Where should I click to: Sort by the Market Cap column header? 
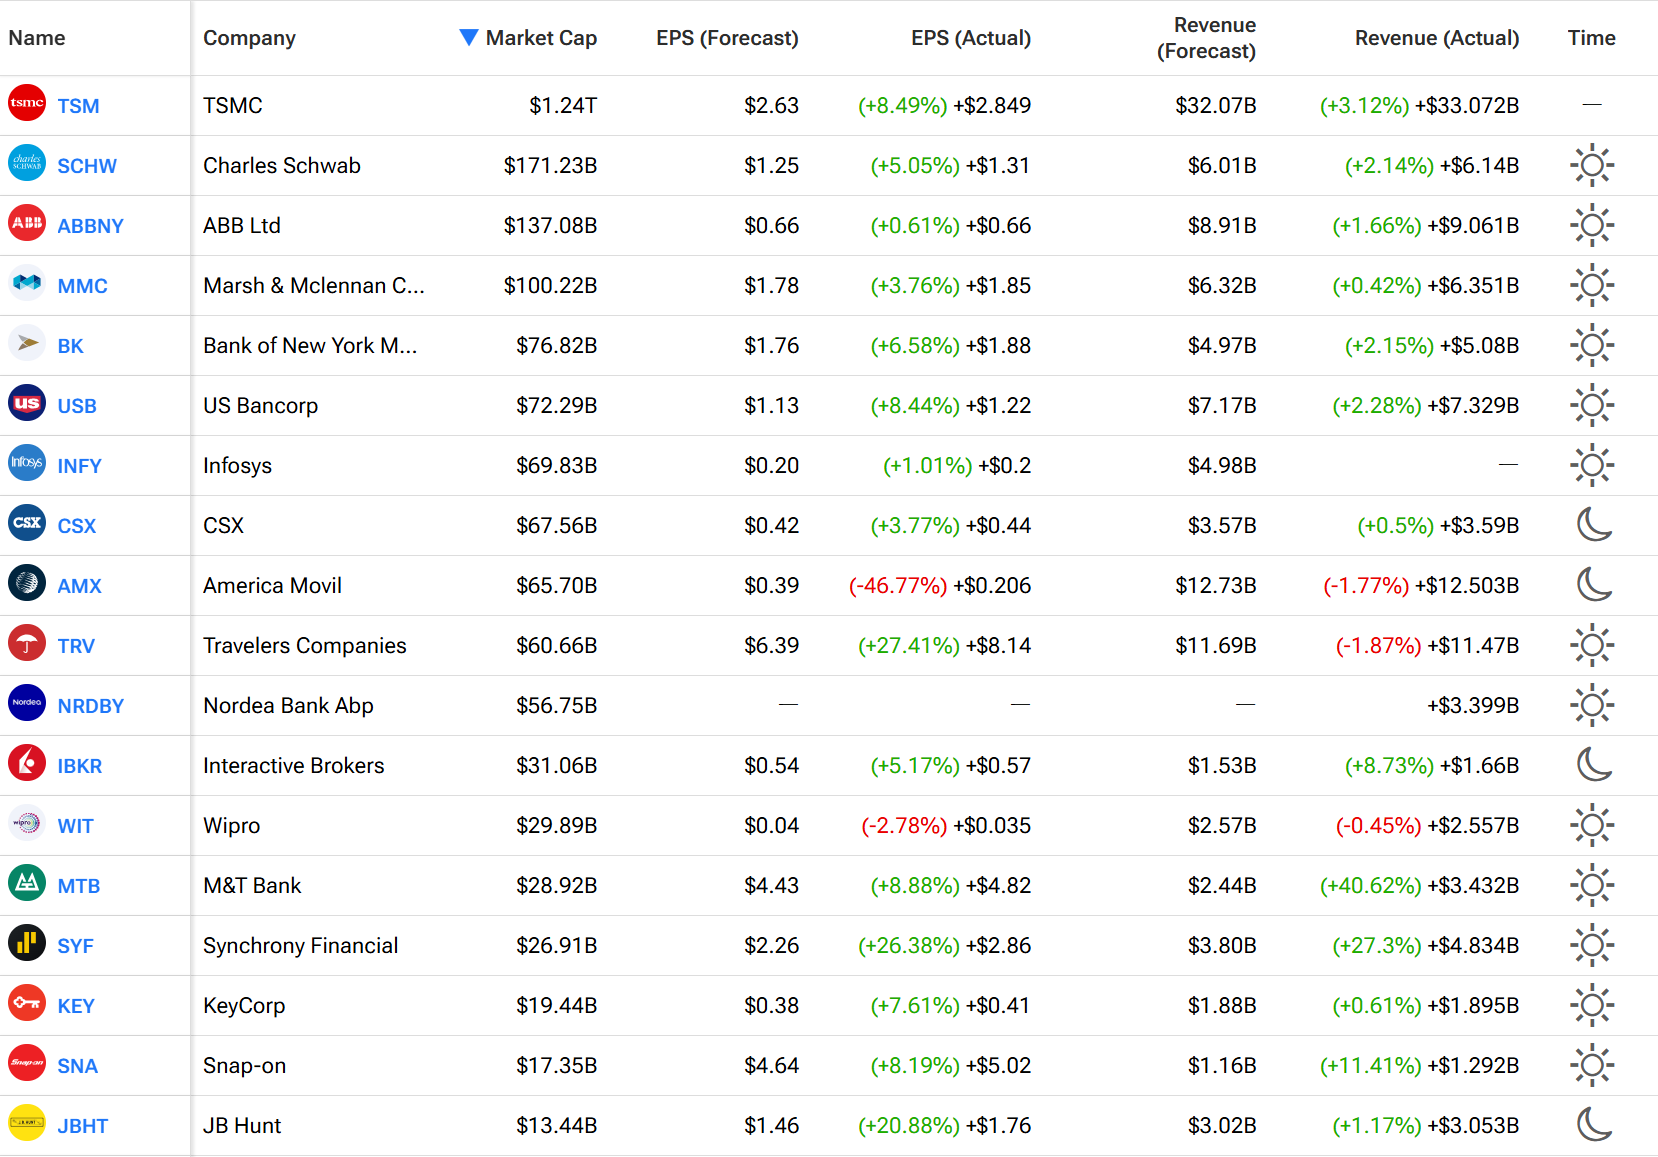[528, 38]
